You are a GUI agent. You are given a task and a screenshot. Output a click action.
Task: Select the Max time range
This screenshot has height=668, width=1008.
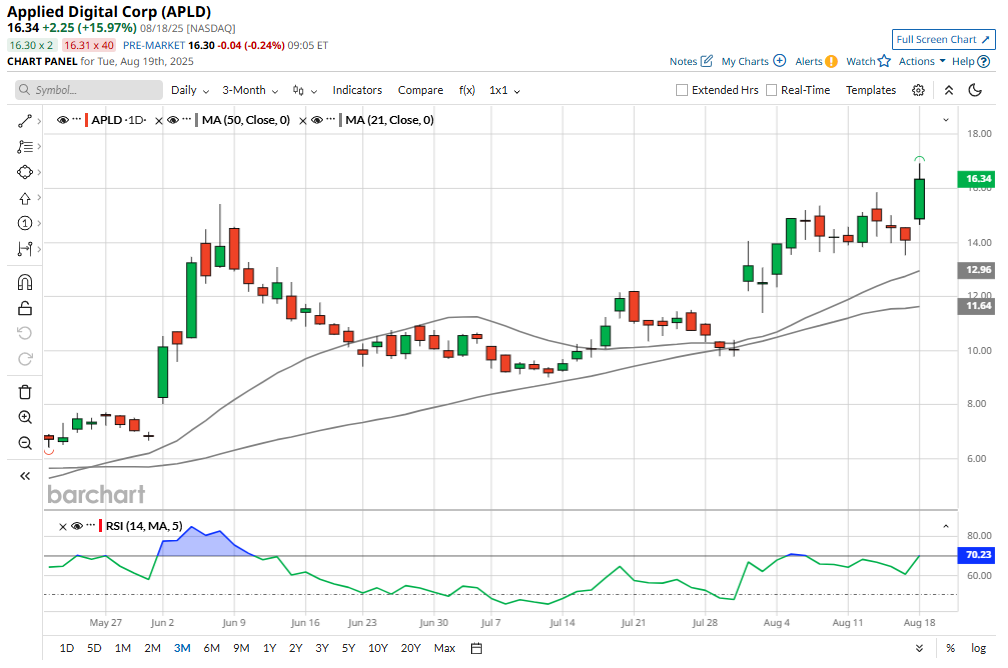pyautogui.click(x=444, y=648)
